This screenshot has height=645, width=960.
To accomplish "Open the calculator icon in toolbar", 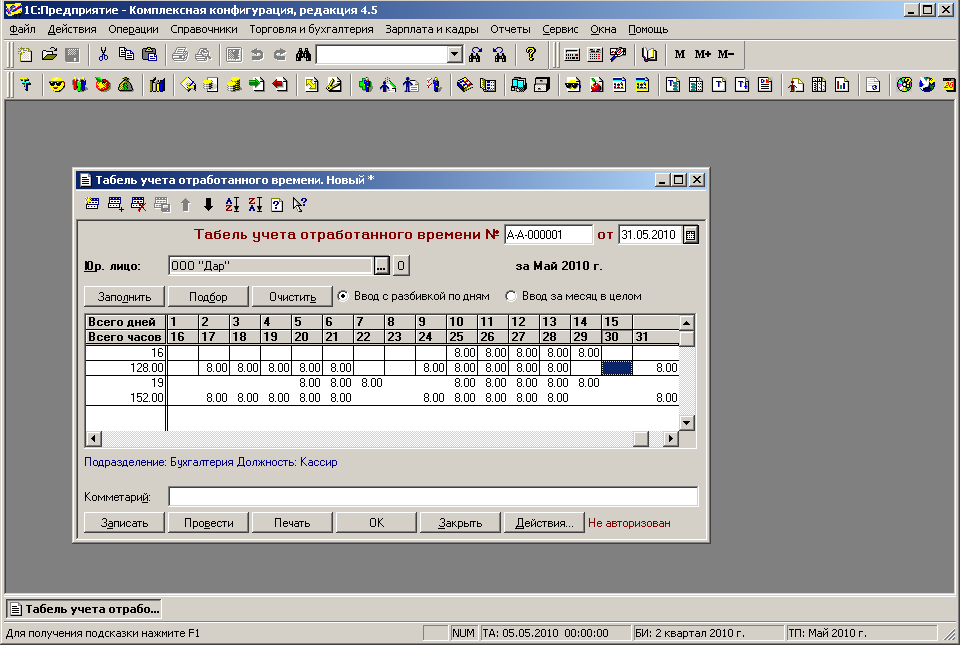I will (572, 54).
